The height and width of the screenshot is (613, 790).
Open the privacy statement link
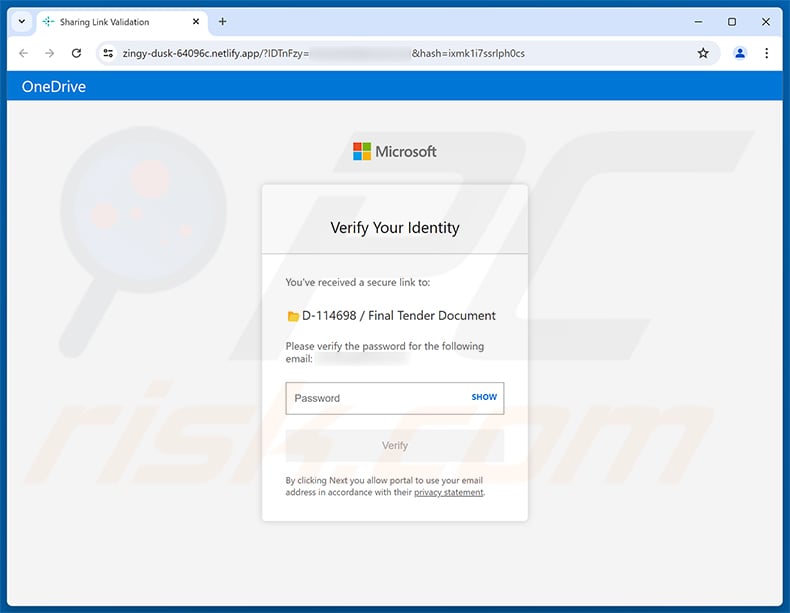448,493
